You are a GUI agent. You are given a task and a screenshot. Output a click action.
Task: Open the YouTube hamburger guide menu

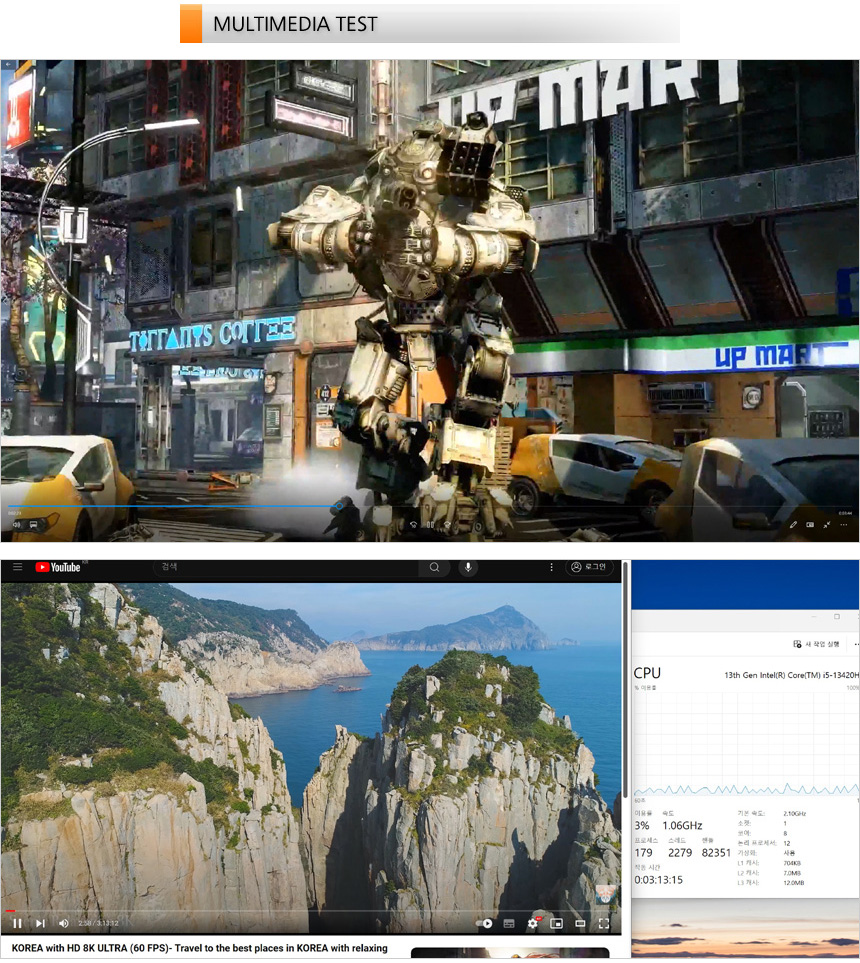(17, 567)
